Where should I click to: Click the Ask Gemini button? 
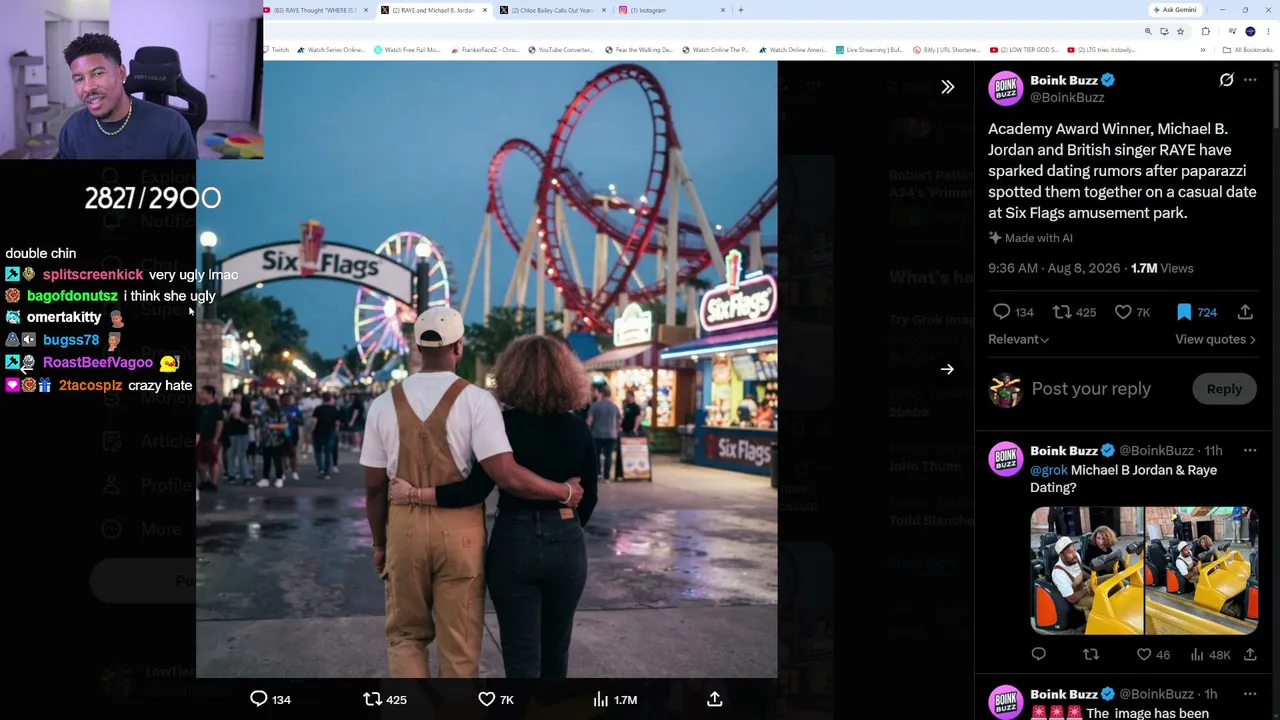click(1175, 10)
